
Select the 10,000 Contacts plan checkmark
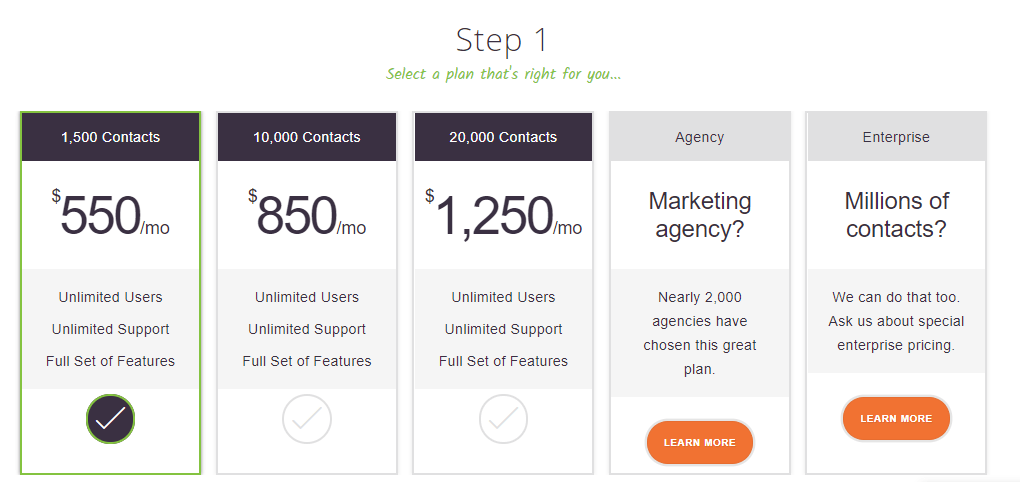point(306,419)
